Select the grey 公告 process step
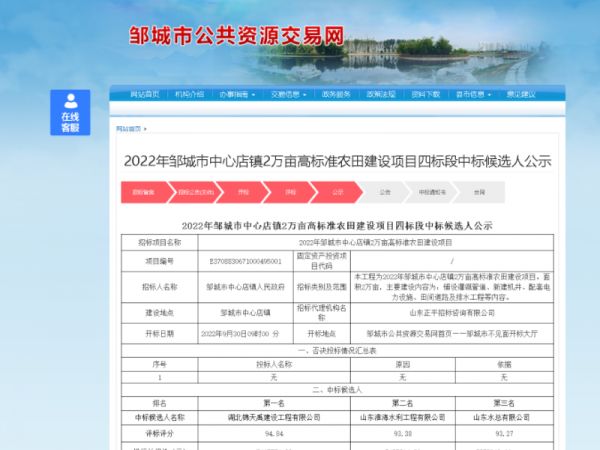Screen dimensions: 600x450 [385, 192]
